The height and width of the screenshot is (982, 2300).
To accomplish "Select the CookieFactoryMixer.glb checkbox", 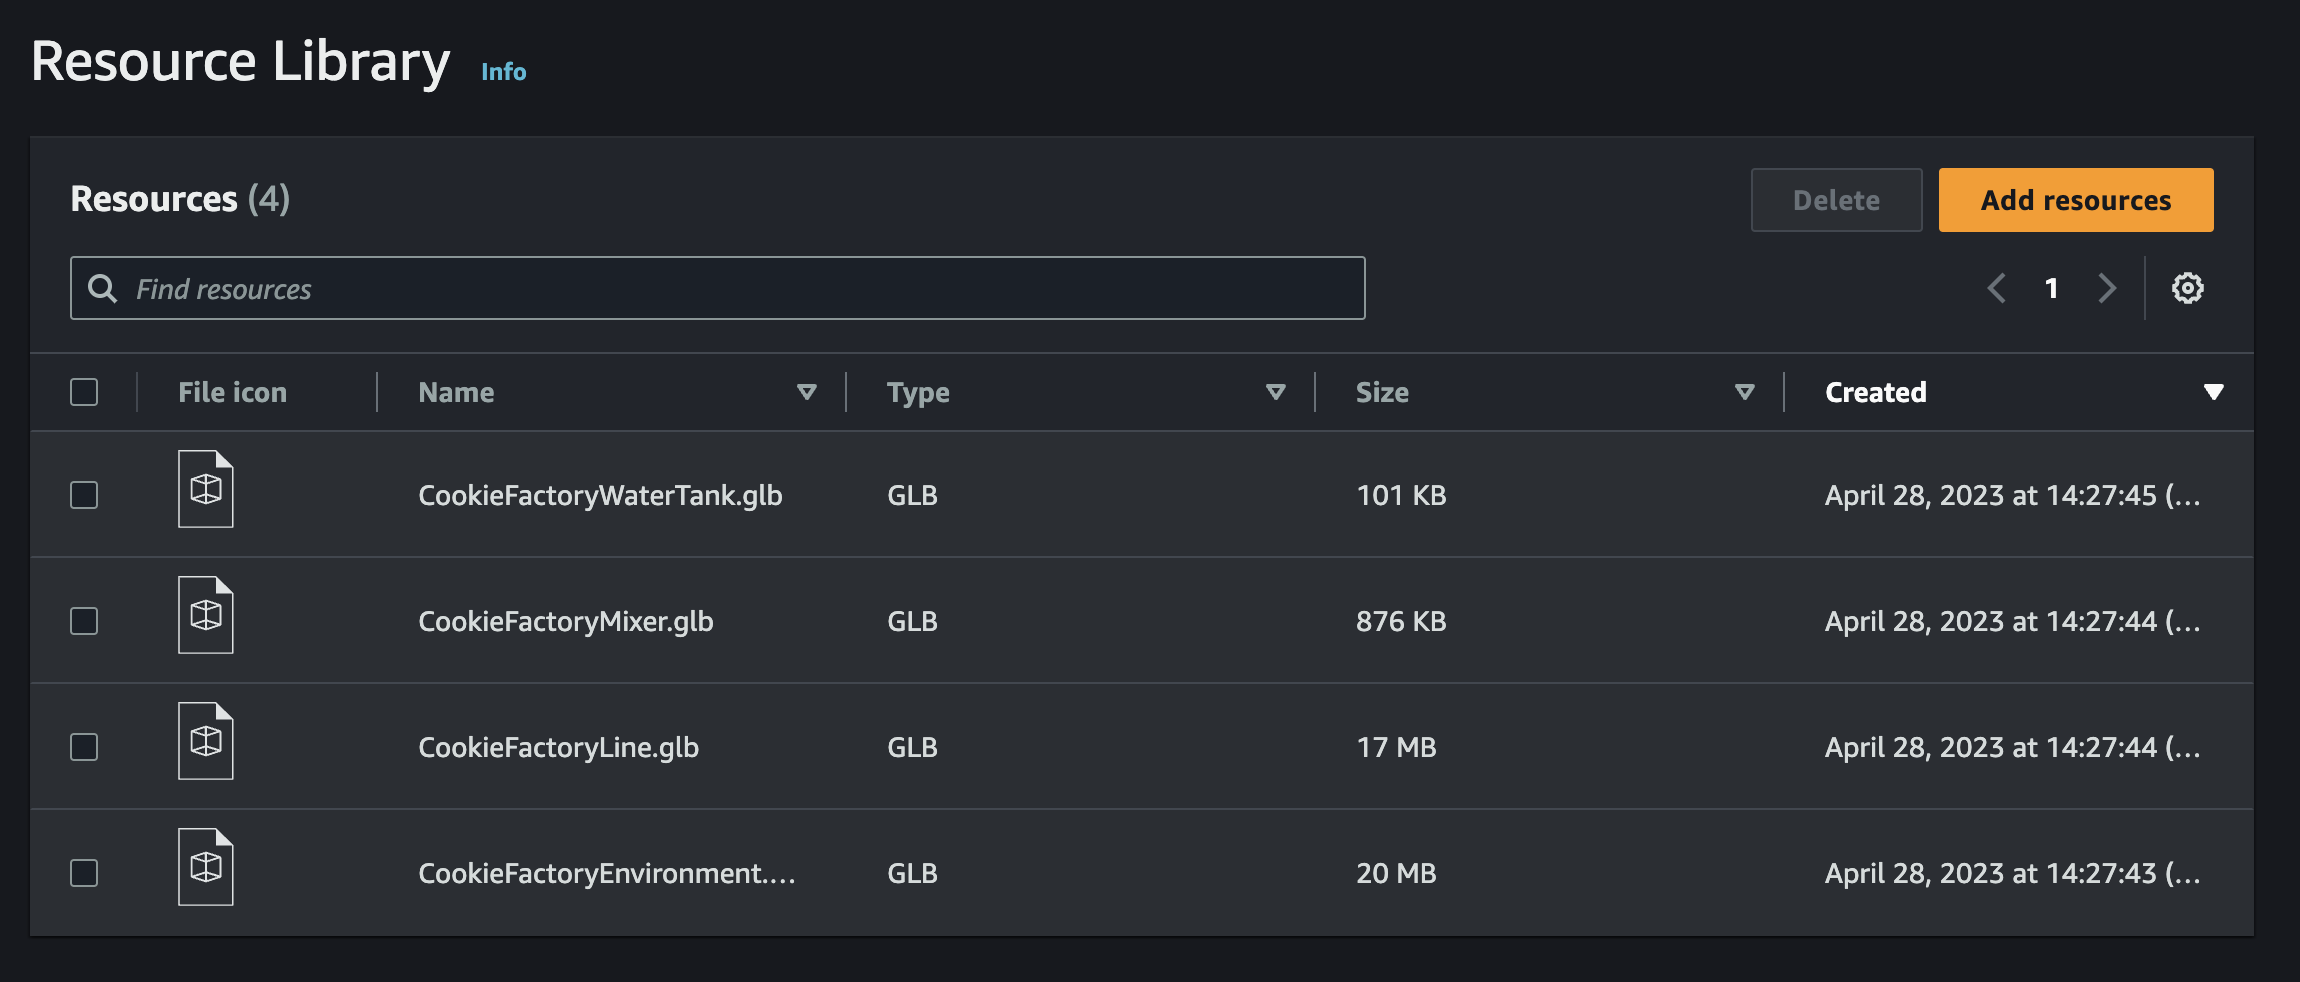I will [x=84, y=620].
